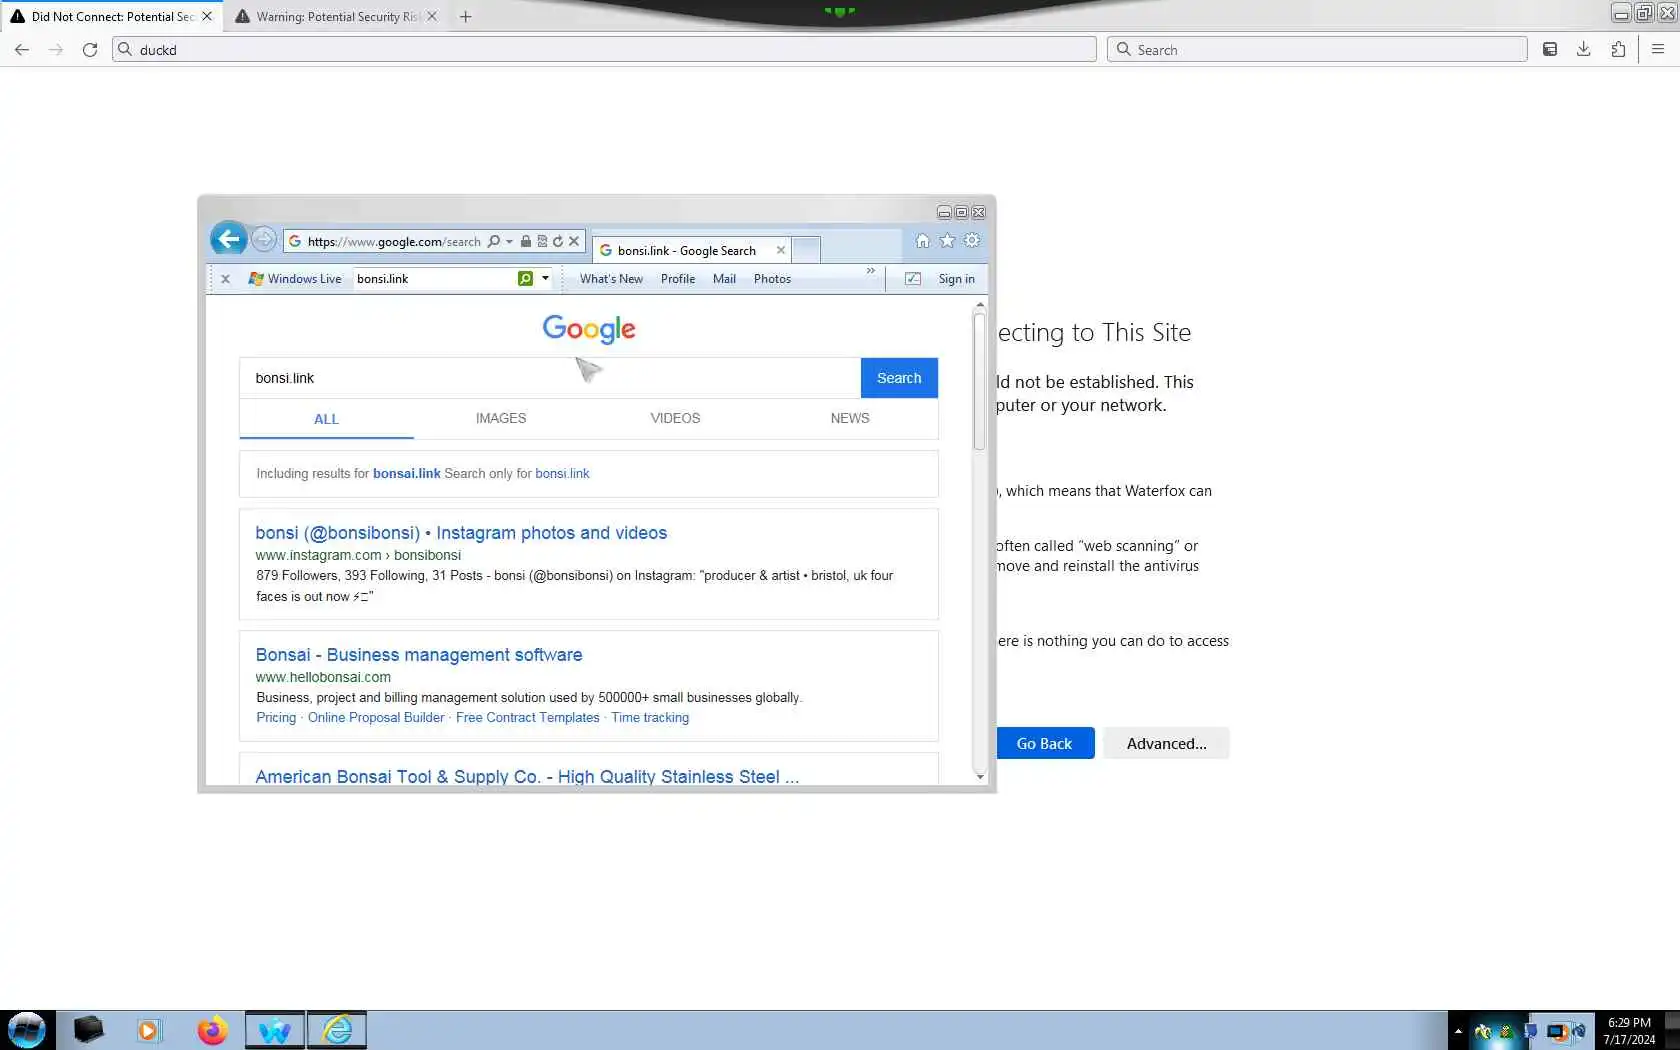The height and width of the screenshot is (1050, 1680).
Task: Open the bonsi Instagram photos and videos result
Action: [x=461, y=533]
